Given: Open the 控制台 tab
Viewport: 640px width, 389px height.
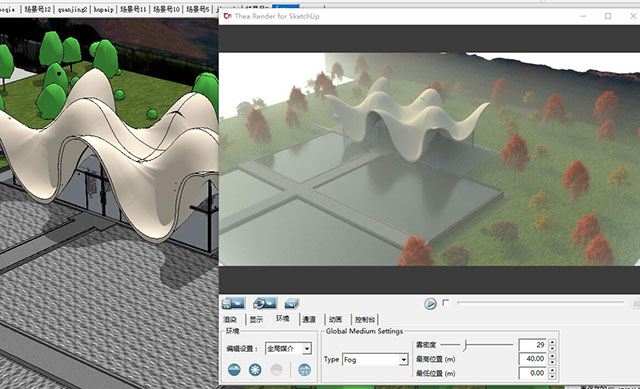Looking at the screenshot, I should click(x=364, y=319).
